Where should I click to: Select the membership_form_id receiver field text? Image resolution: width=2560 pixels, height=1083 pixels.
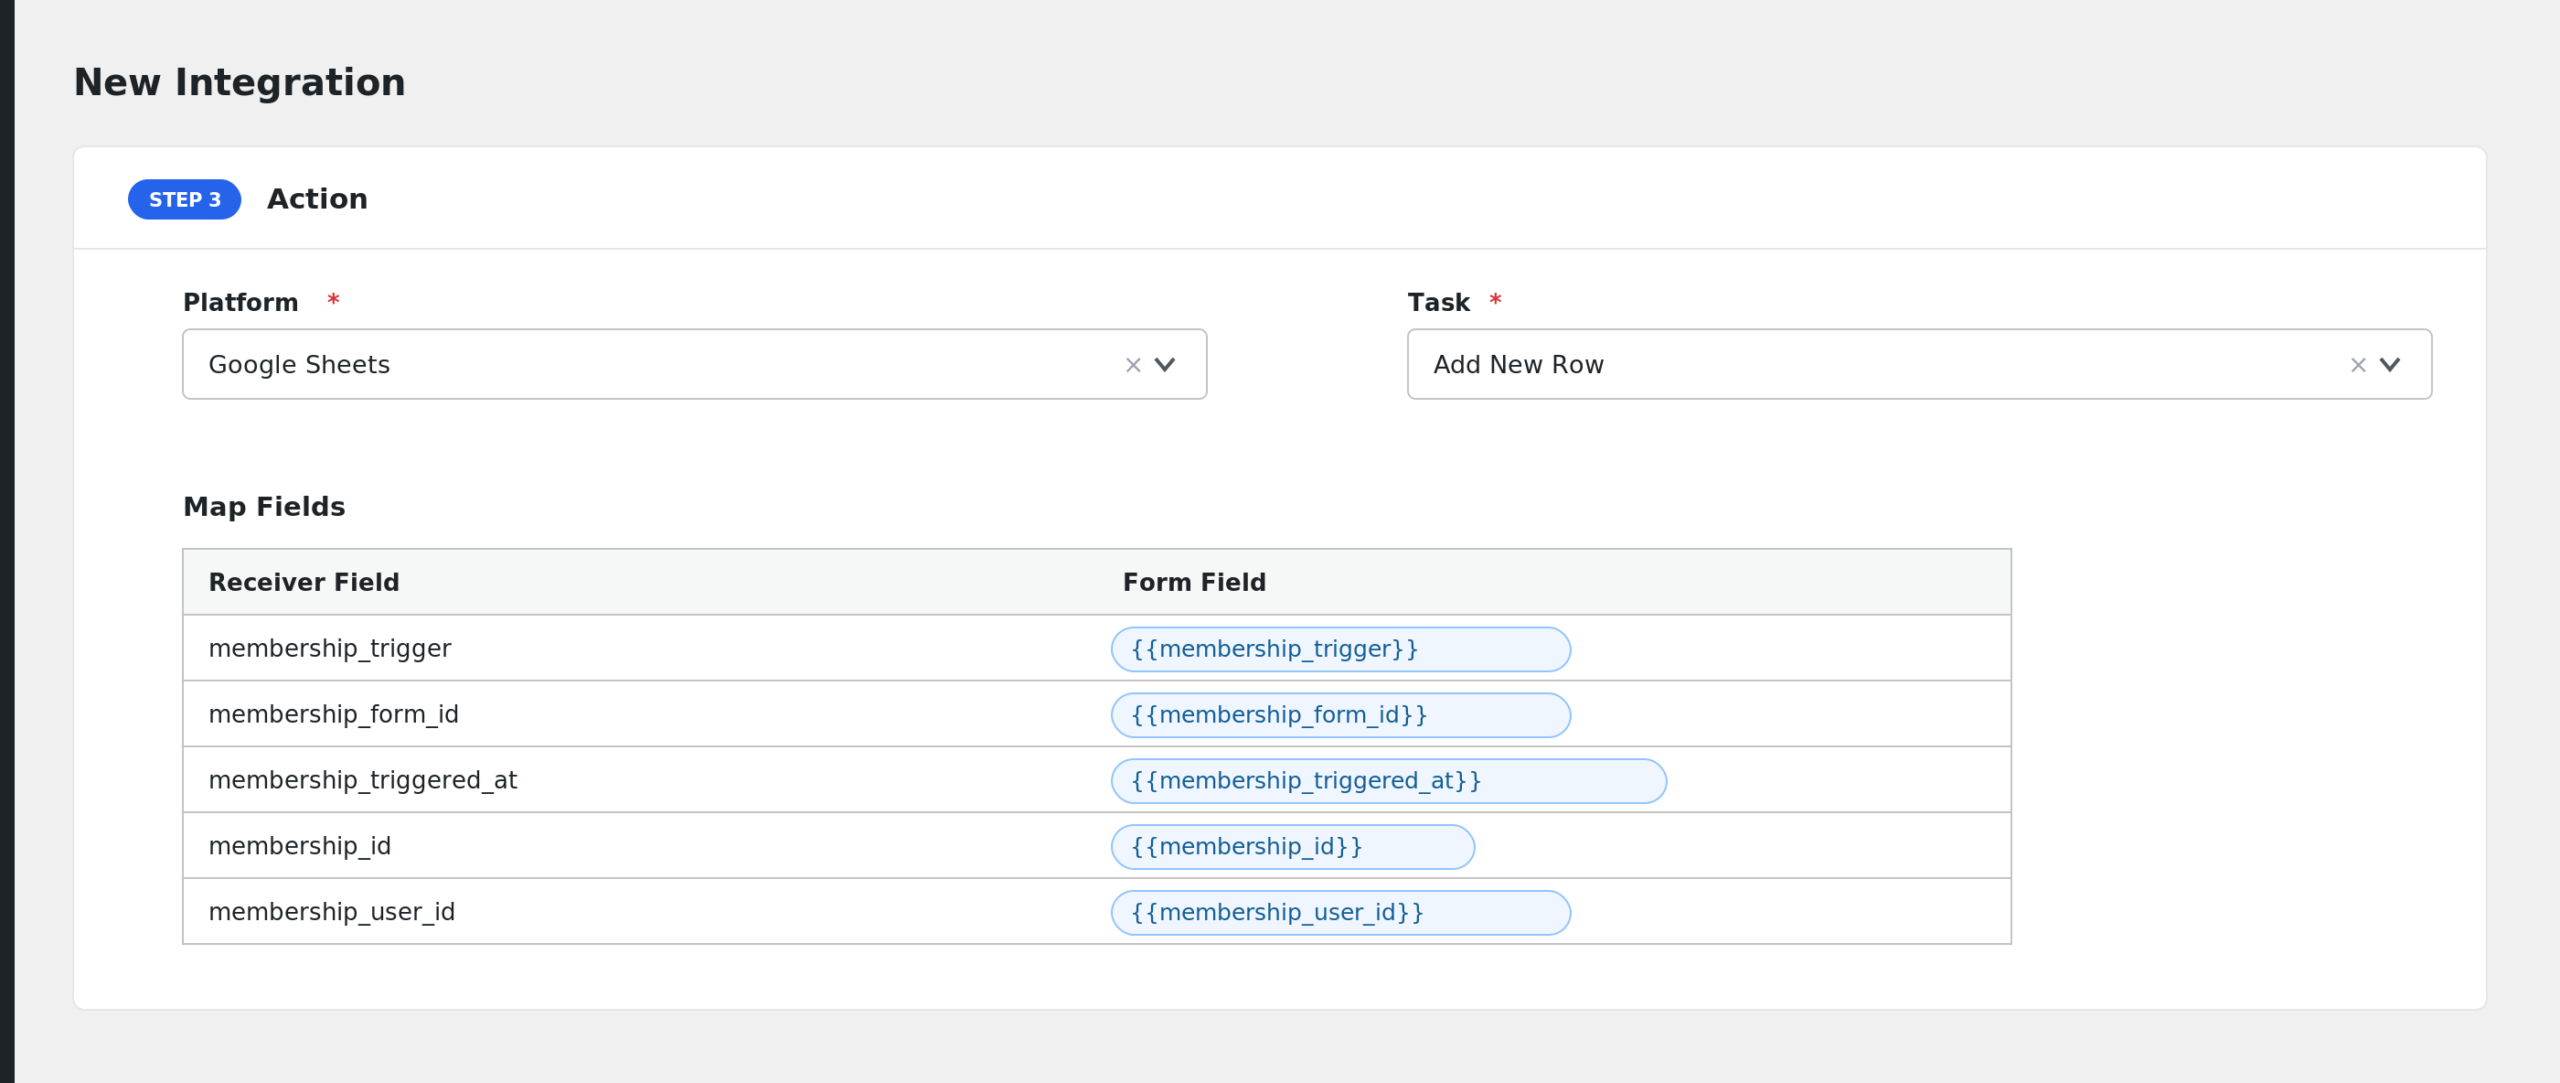tap(333, 715)
